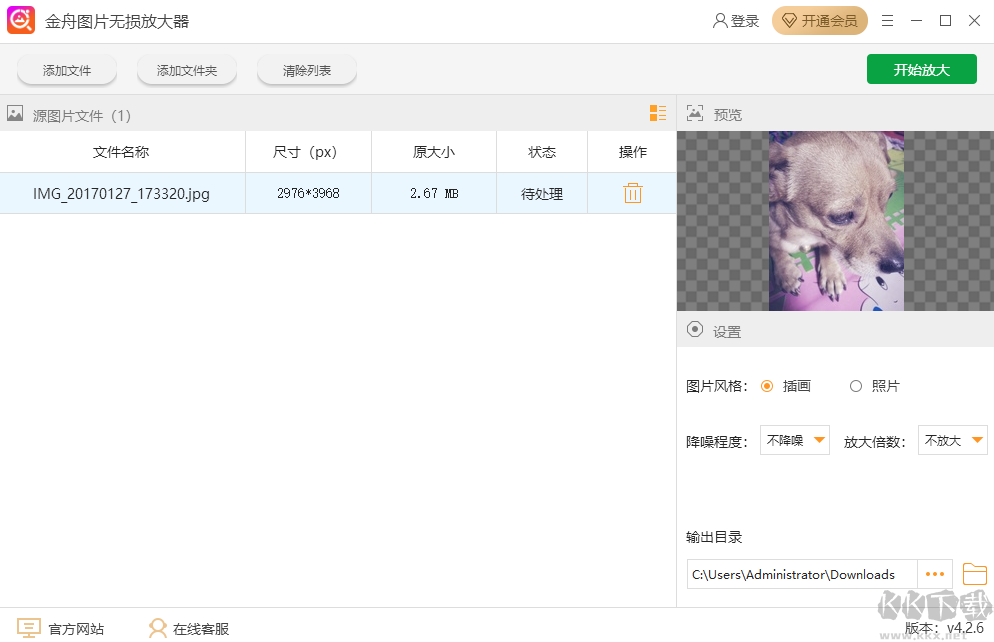The width and height of the screenshot is (994, 642).
Task: Select the 照片 image style radio
Action: click(x=856, y=385)
